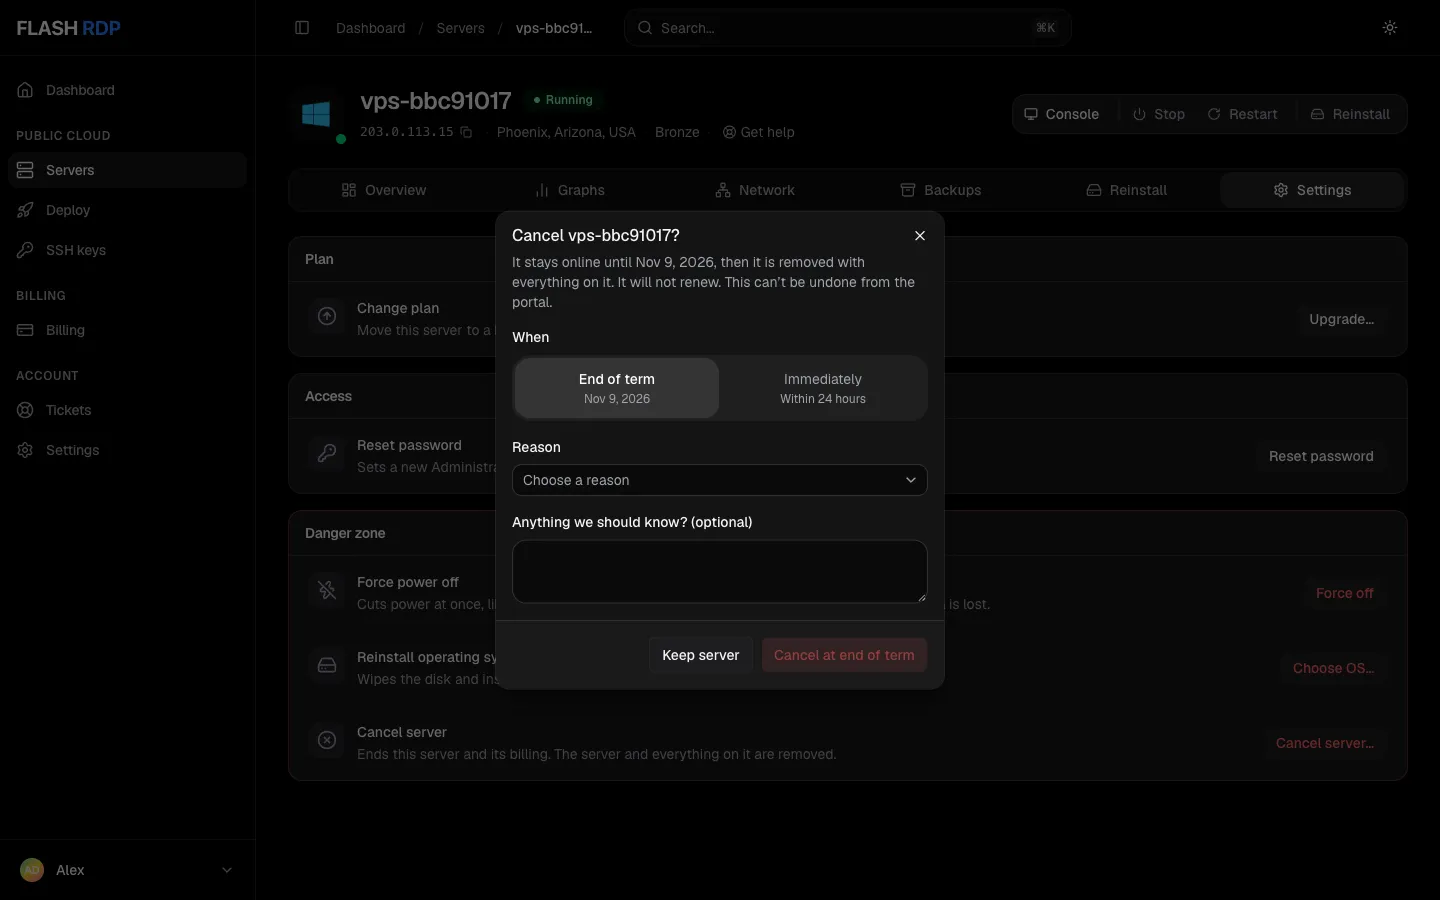Open SSH keys in the sidebar
Screen dimensions: 1440x900
point(127,250)
